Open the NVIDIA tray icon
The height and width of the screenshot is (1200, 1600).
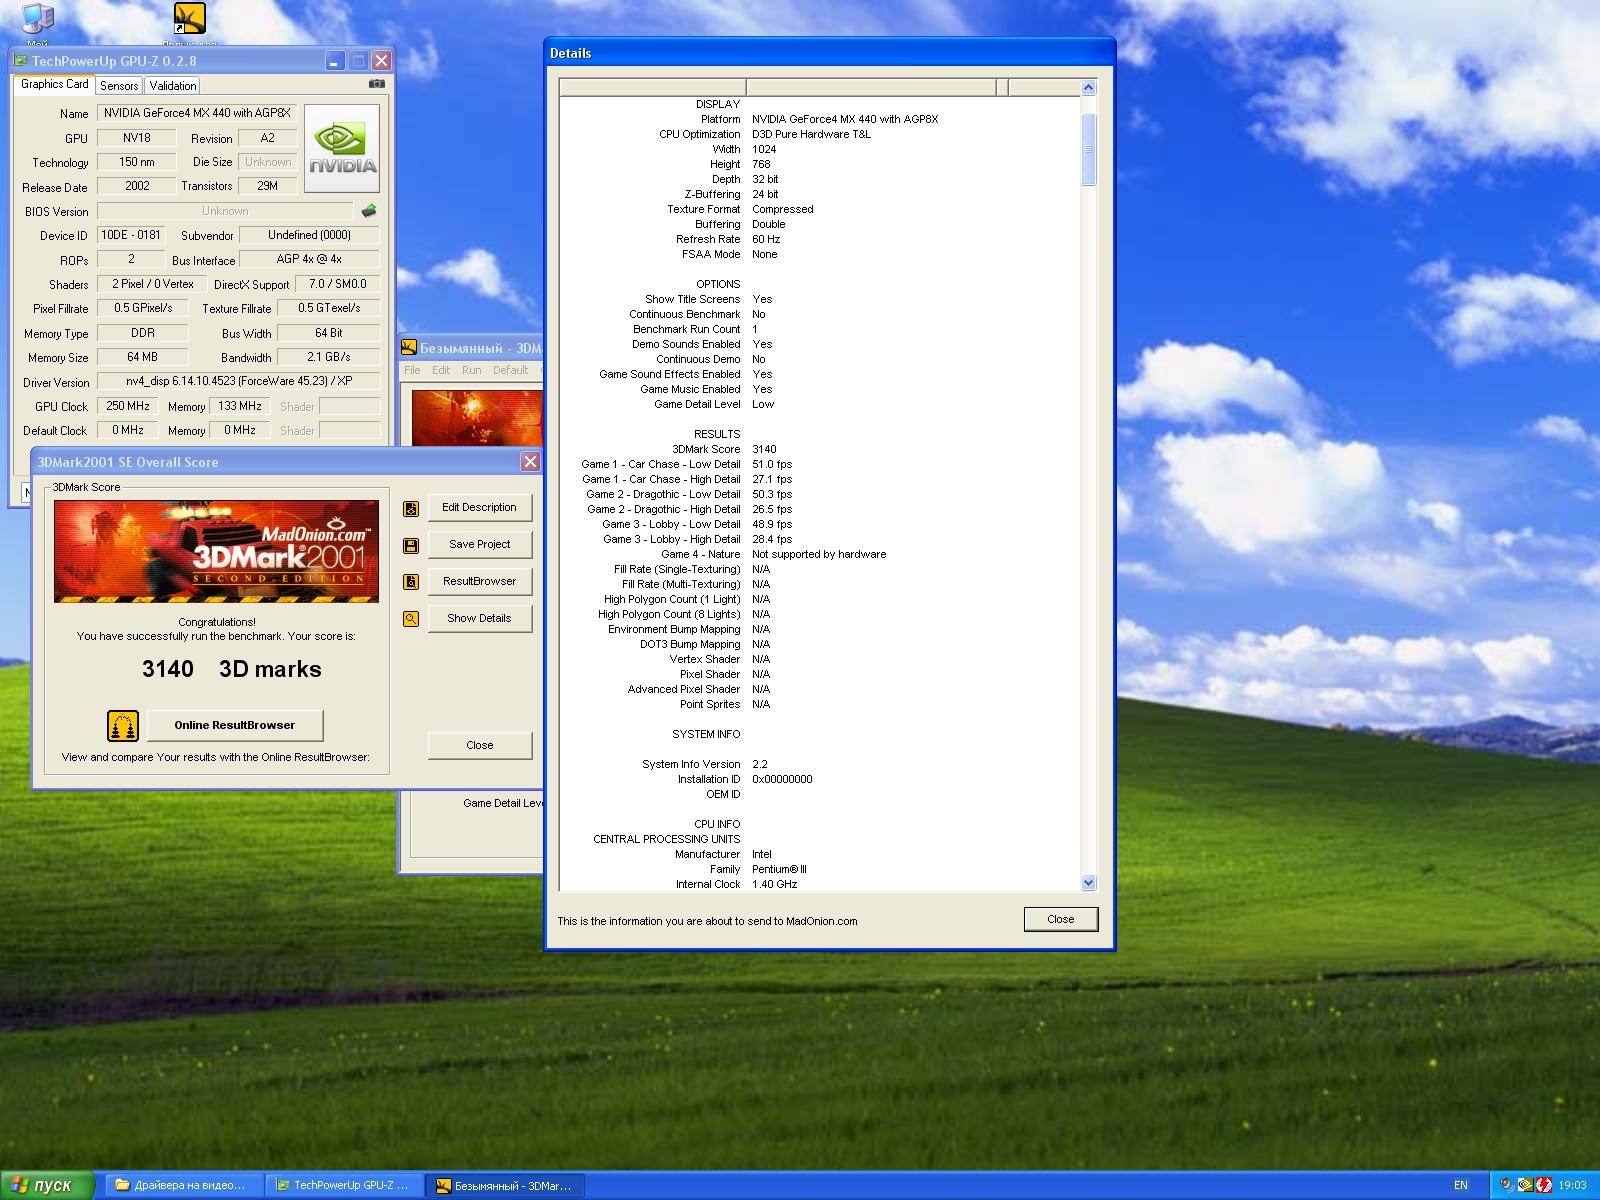(x=1526, y=1185)
